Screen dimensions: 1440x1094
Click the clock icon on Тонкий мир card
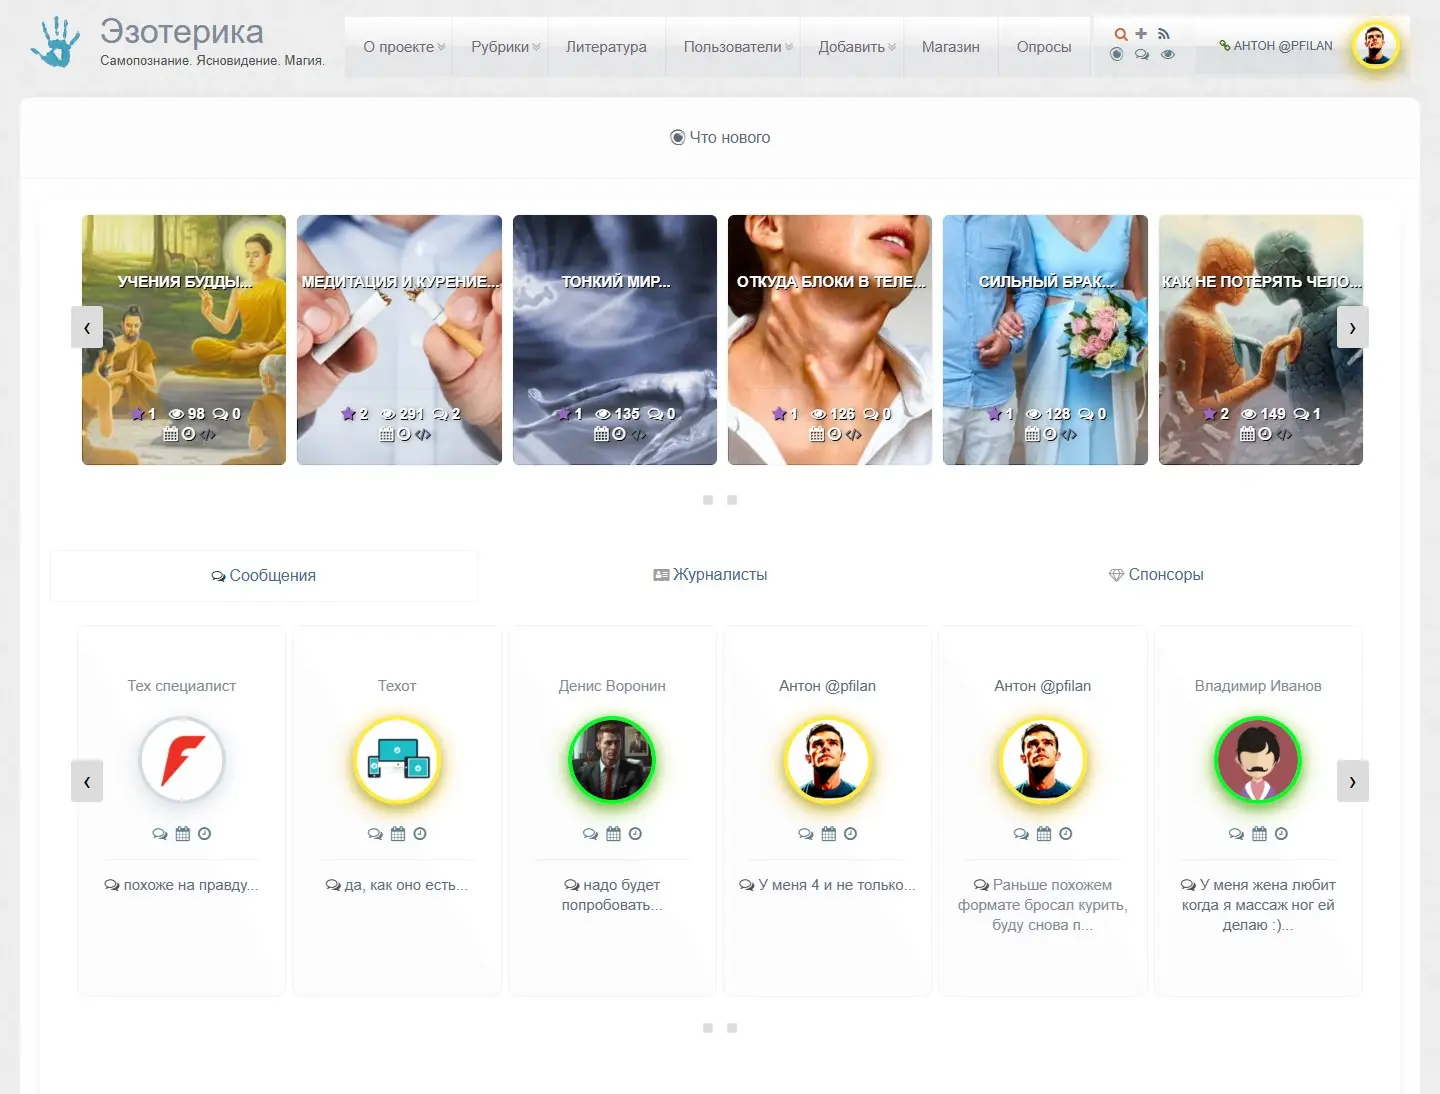619,434
